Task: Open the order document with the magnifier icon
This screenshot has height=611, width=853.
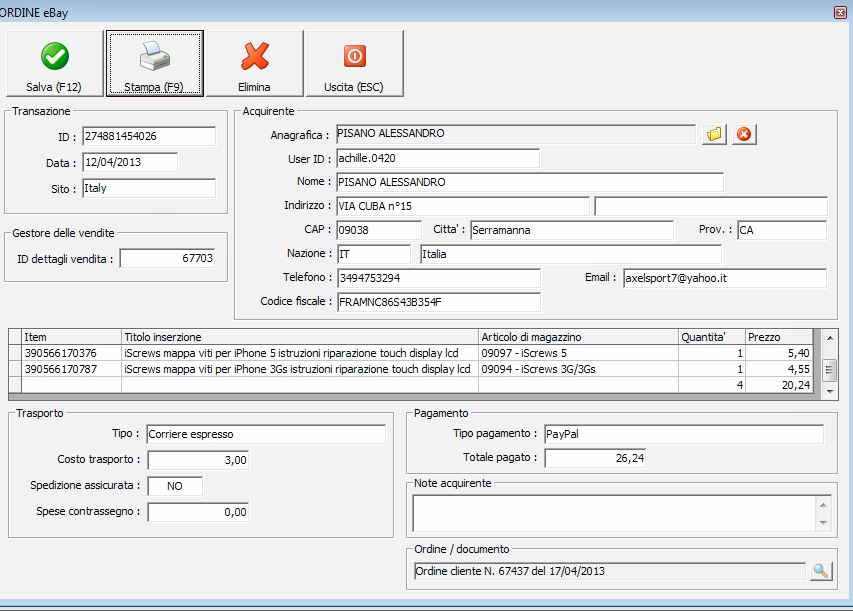Action: click(821, 571)
